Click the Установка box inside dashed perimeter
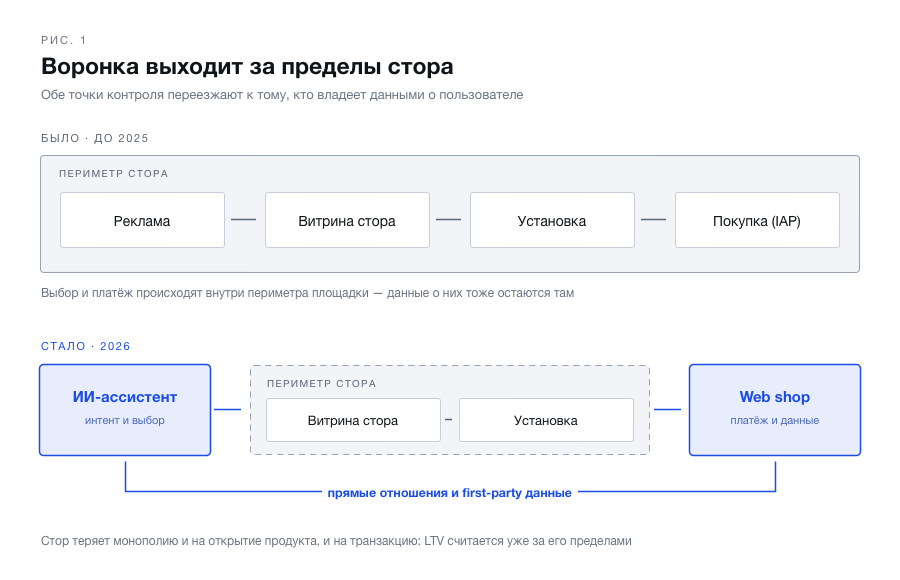Viewport: 900px width, 580px height. coord(546,420)
